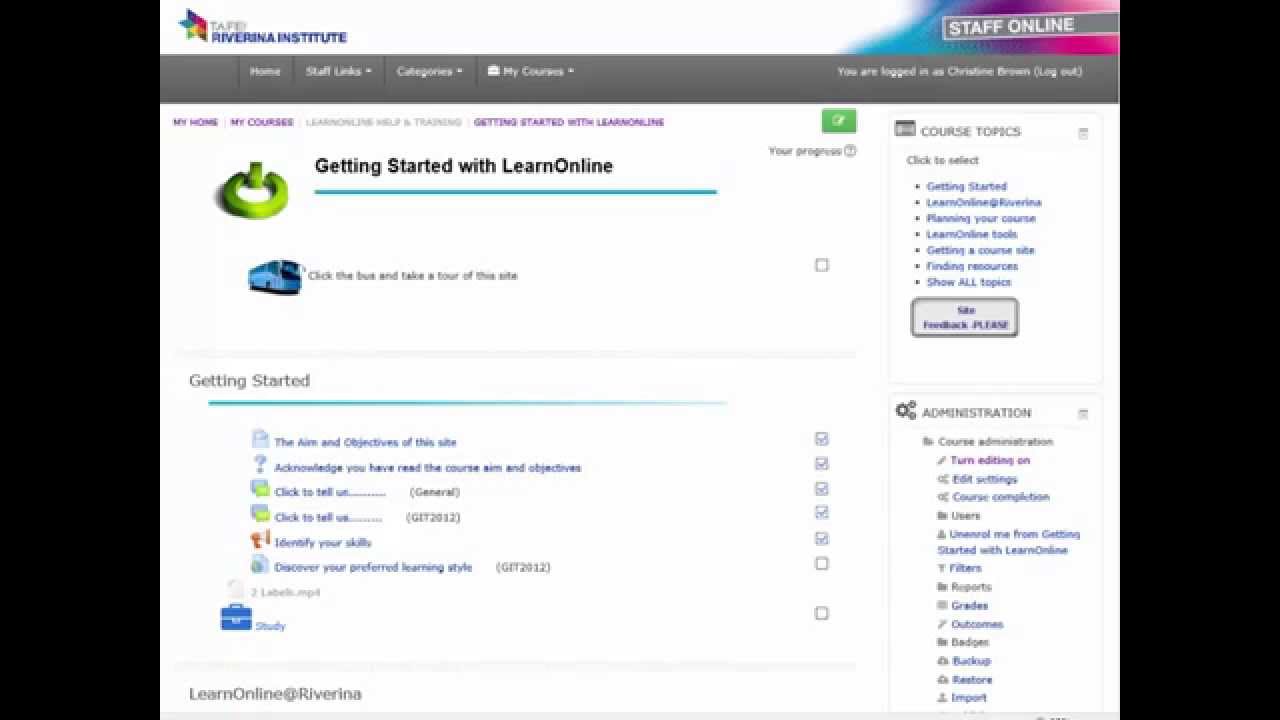Screen dimensions: 1280x720
Task: Toggle completion for Click to tell us (General)
Action: pos(821,489)
